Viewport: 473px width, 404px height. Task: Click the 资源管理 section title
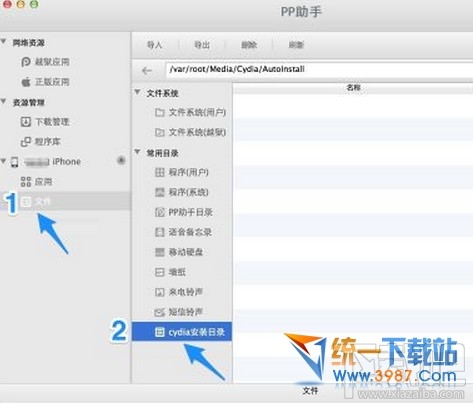tap(29, 103)
